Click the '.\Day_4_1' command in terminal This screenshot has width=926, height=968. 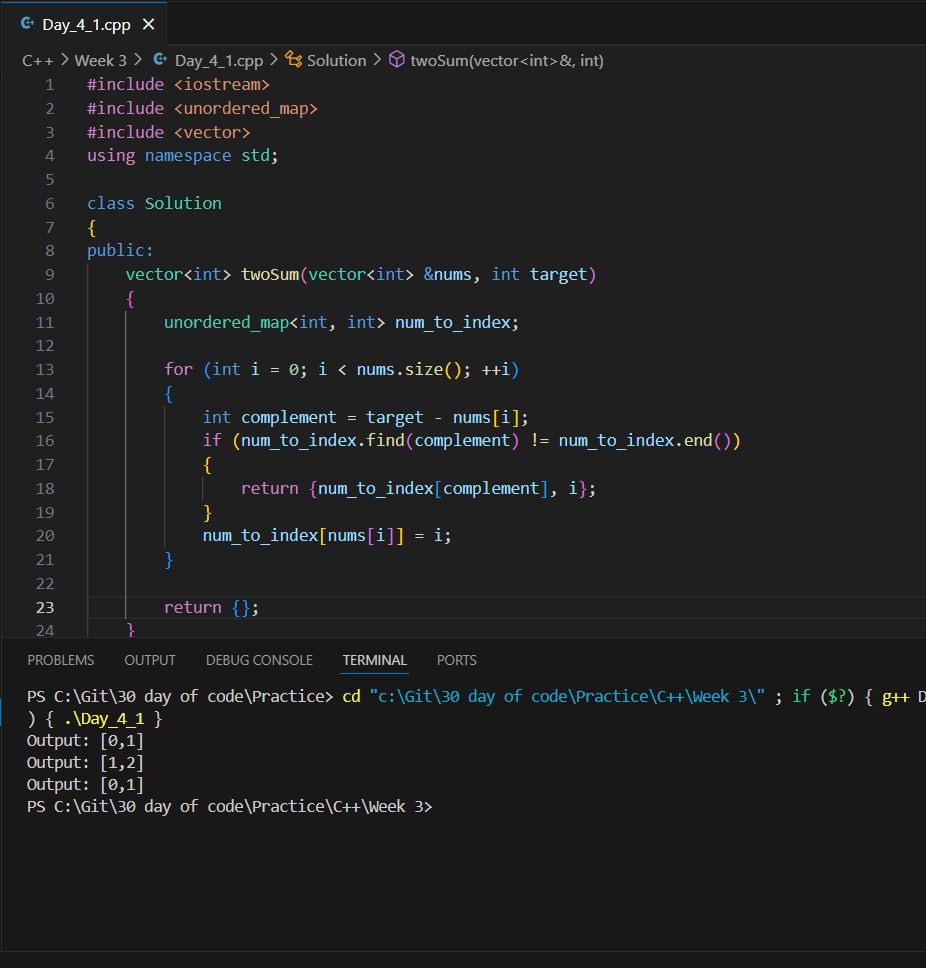pyautogui.click(x=104, y=719)
